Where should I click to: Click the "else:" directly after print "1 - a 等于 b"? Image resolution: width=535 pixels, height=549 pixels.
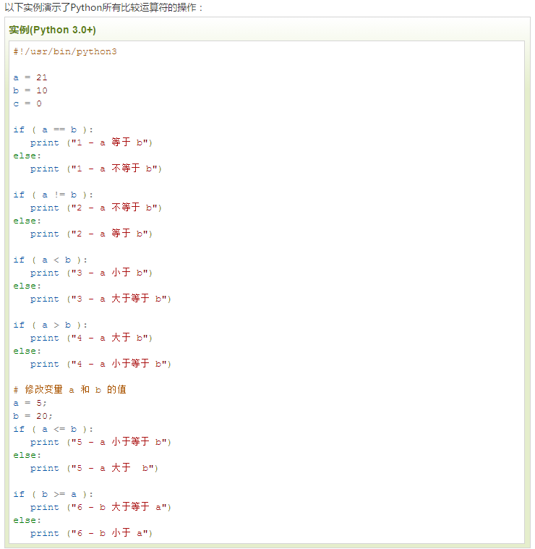[27, 156]
